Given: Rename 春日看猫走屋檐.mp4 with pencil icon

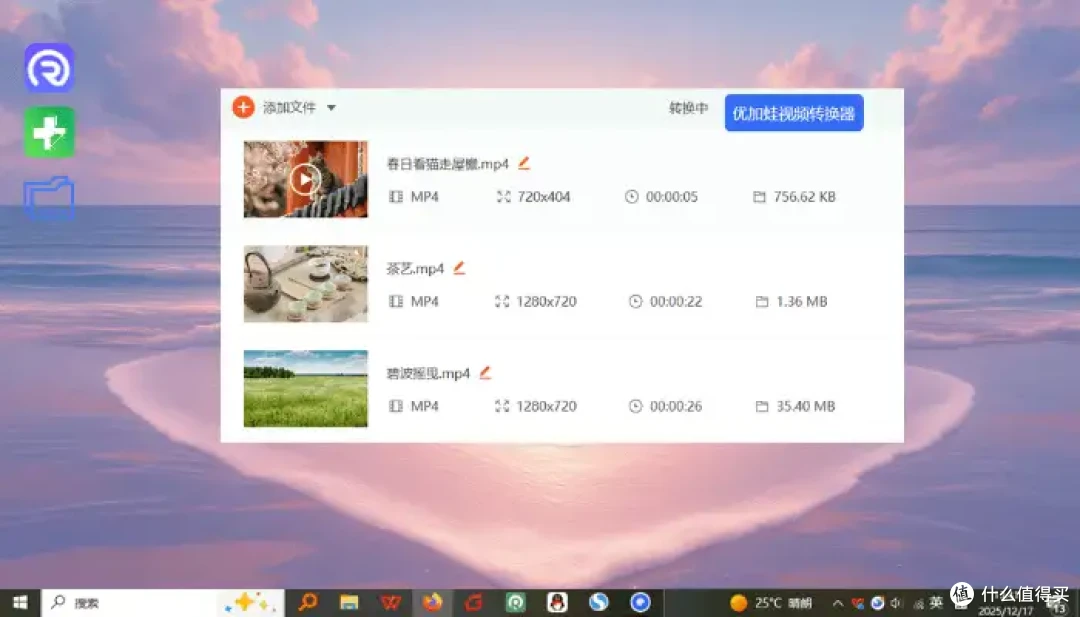Looking at the screenshot, I should pyautogui.click(x=524, y=163).
